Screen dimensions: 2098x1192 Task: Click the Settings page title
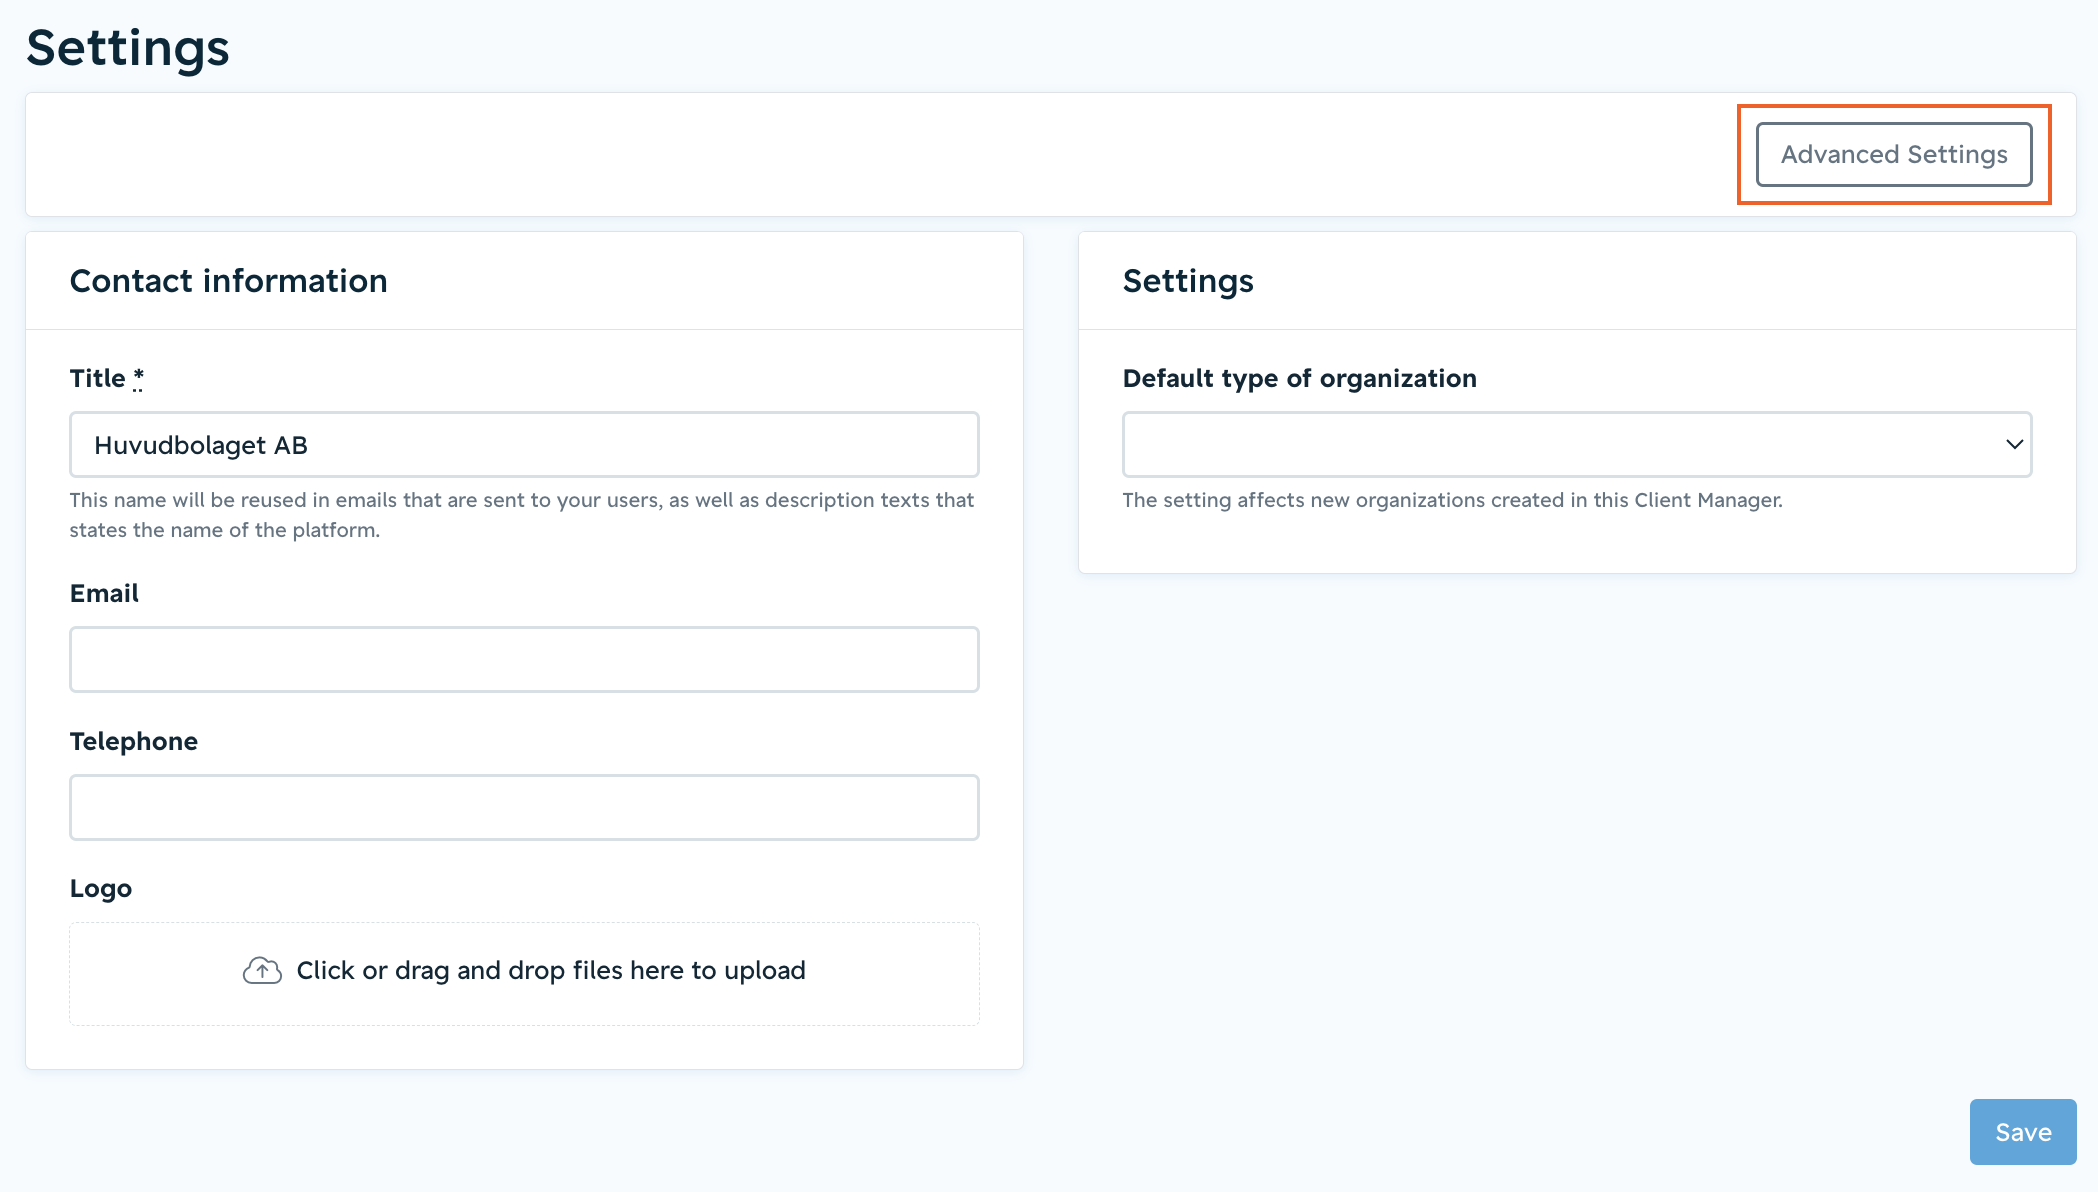pos(128,48)
